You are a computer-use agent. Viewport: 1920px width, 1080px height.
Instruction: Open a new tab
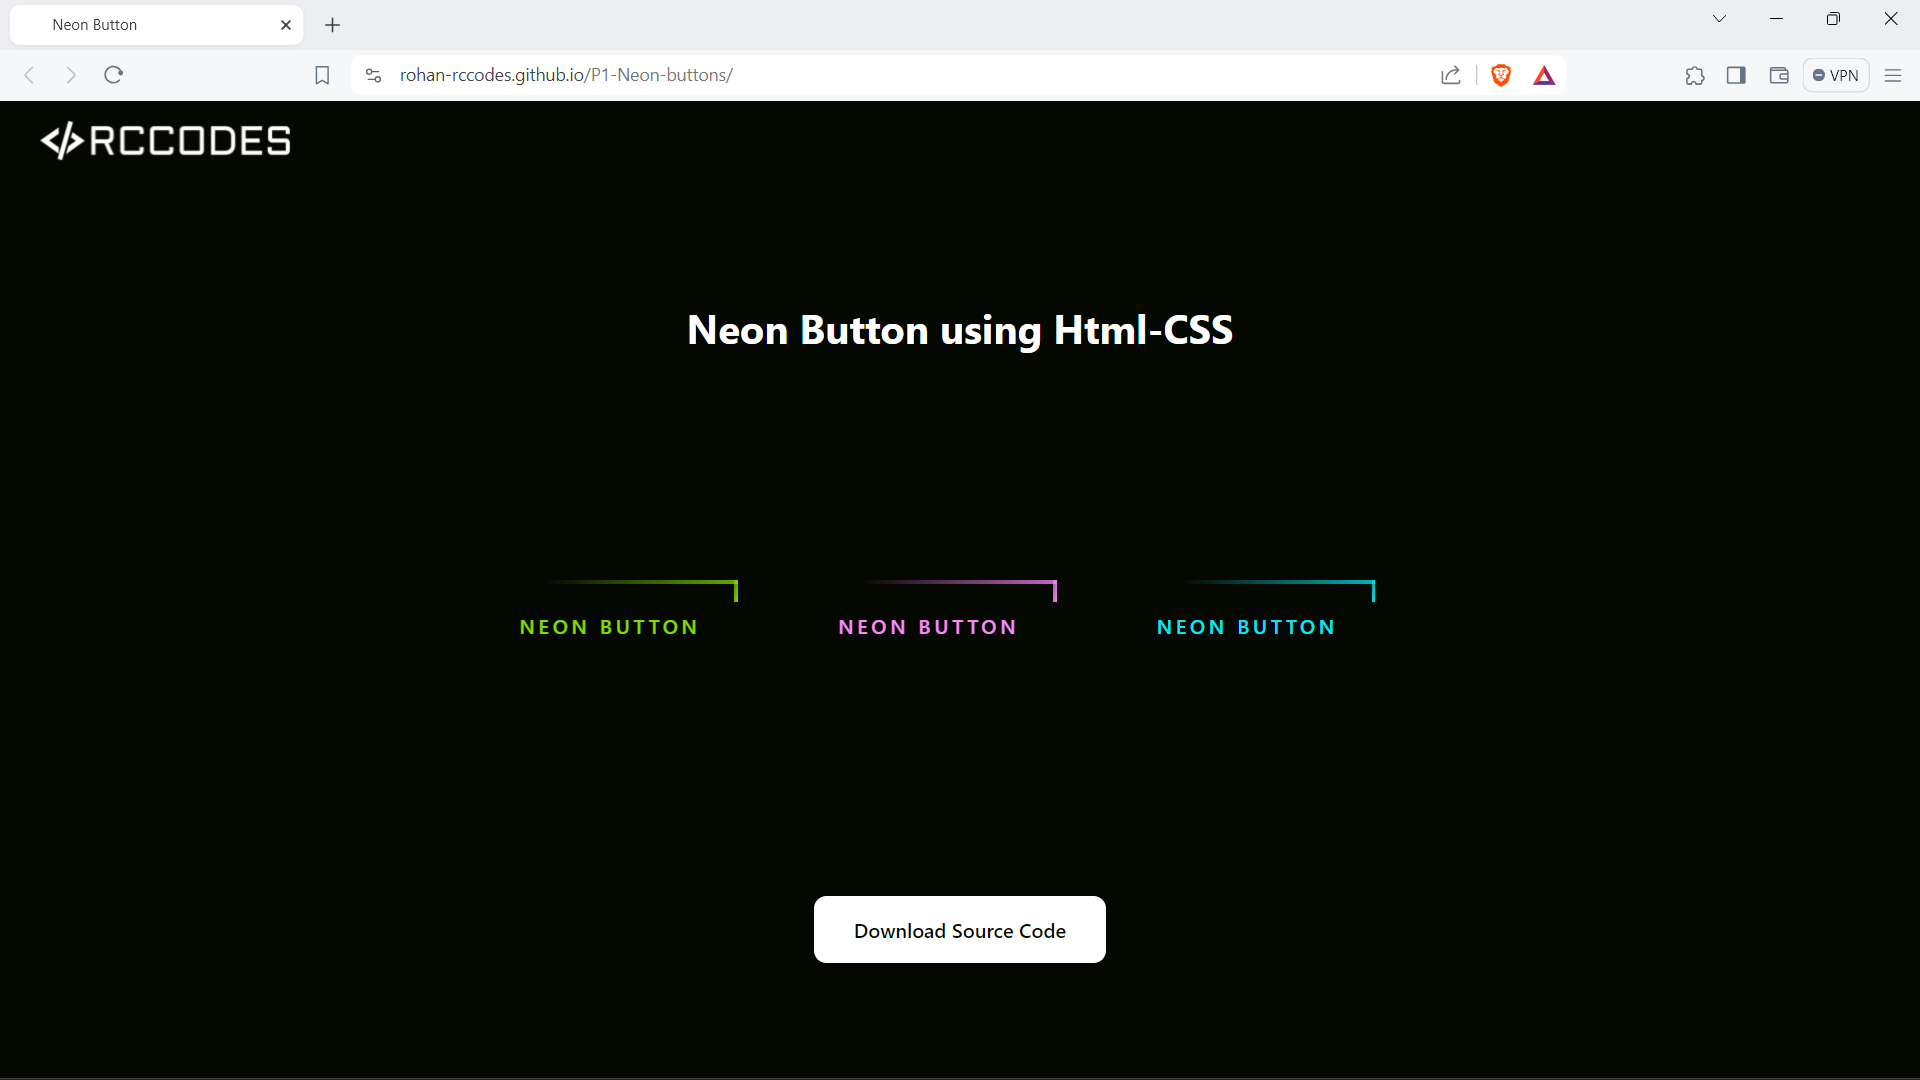tap(333, 25)
